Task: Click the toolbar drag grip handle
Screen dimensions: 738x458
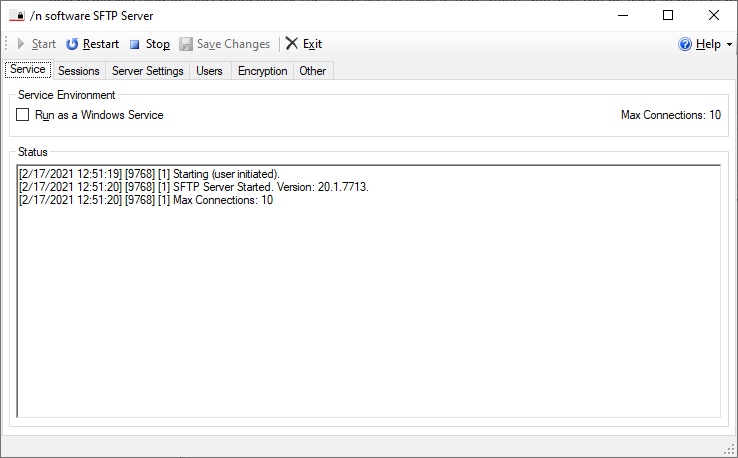Action: tap(7, 44)
